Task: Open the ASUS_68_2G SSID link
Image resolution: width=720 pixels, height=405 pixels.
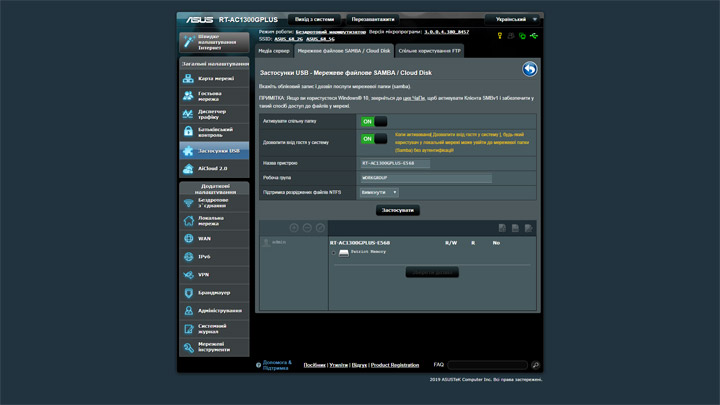Action: click(x=288, y=39)
